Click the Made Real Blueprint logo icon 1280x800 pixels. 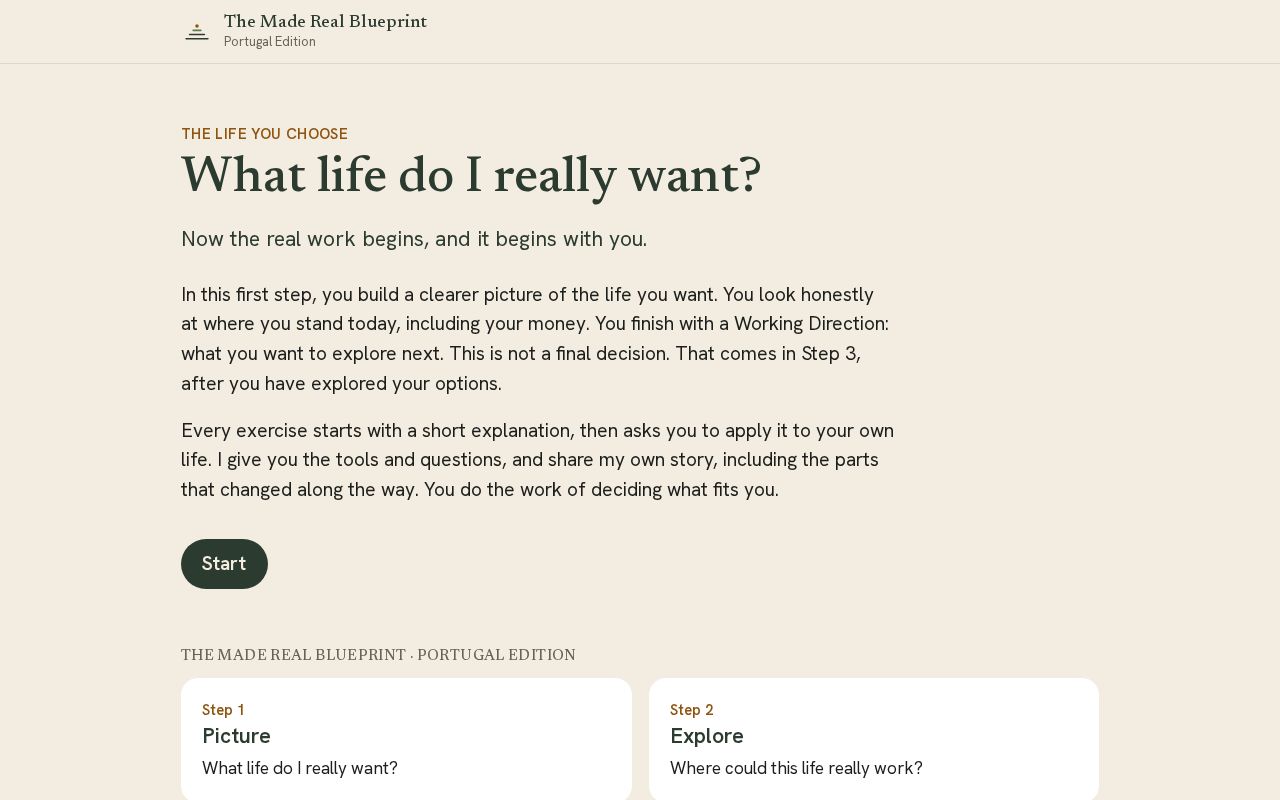pyautogui.click(x=197, y=32)
